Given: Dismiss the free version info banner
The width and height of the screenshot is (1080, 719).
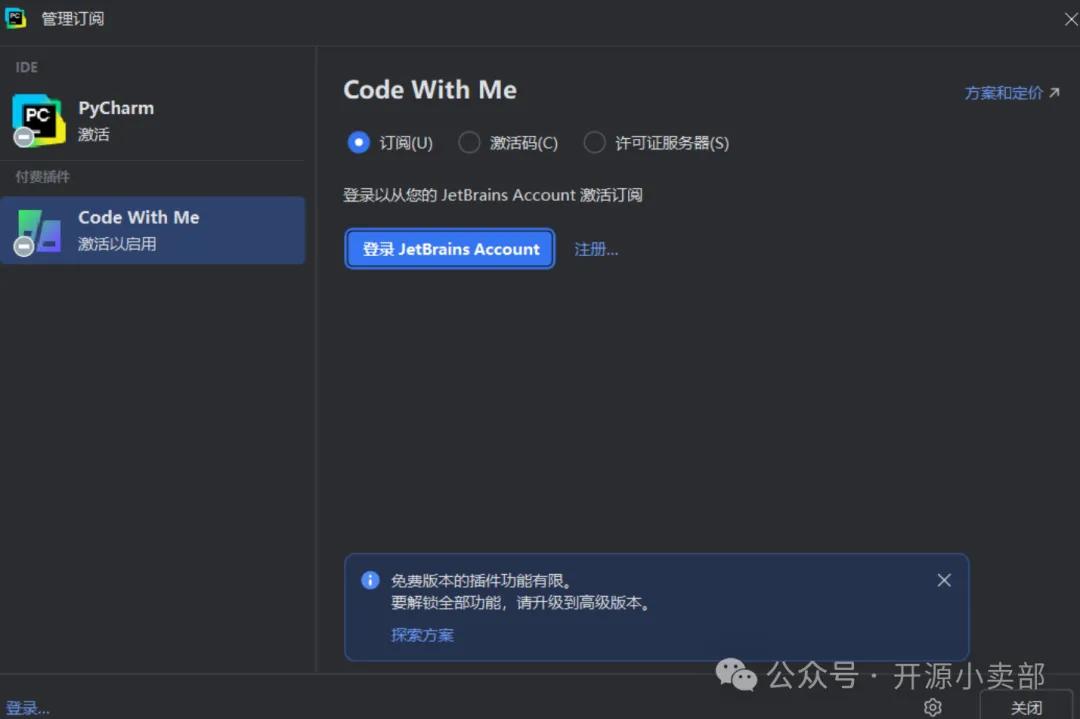Looking at the screenshot, I should coord(944,581).
